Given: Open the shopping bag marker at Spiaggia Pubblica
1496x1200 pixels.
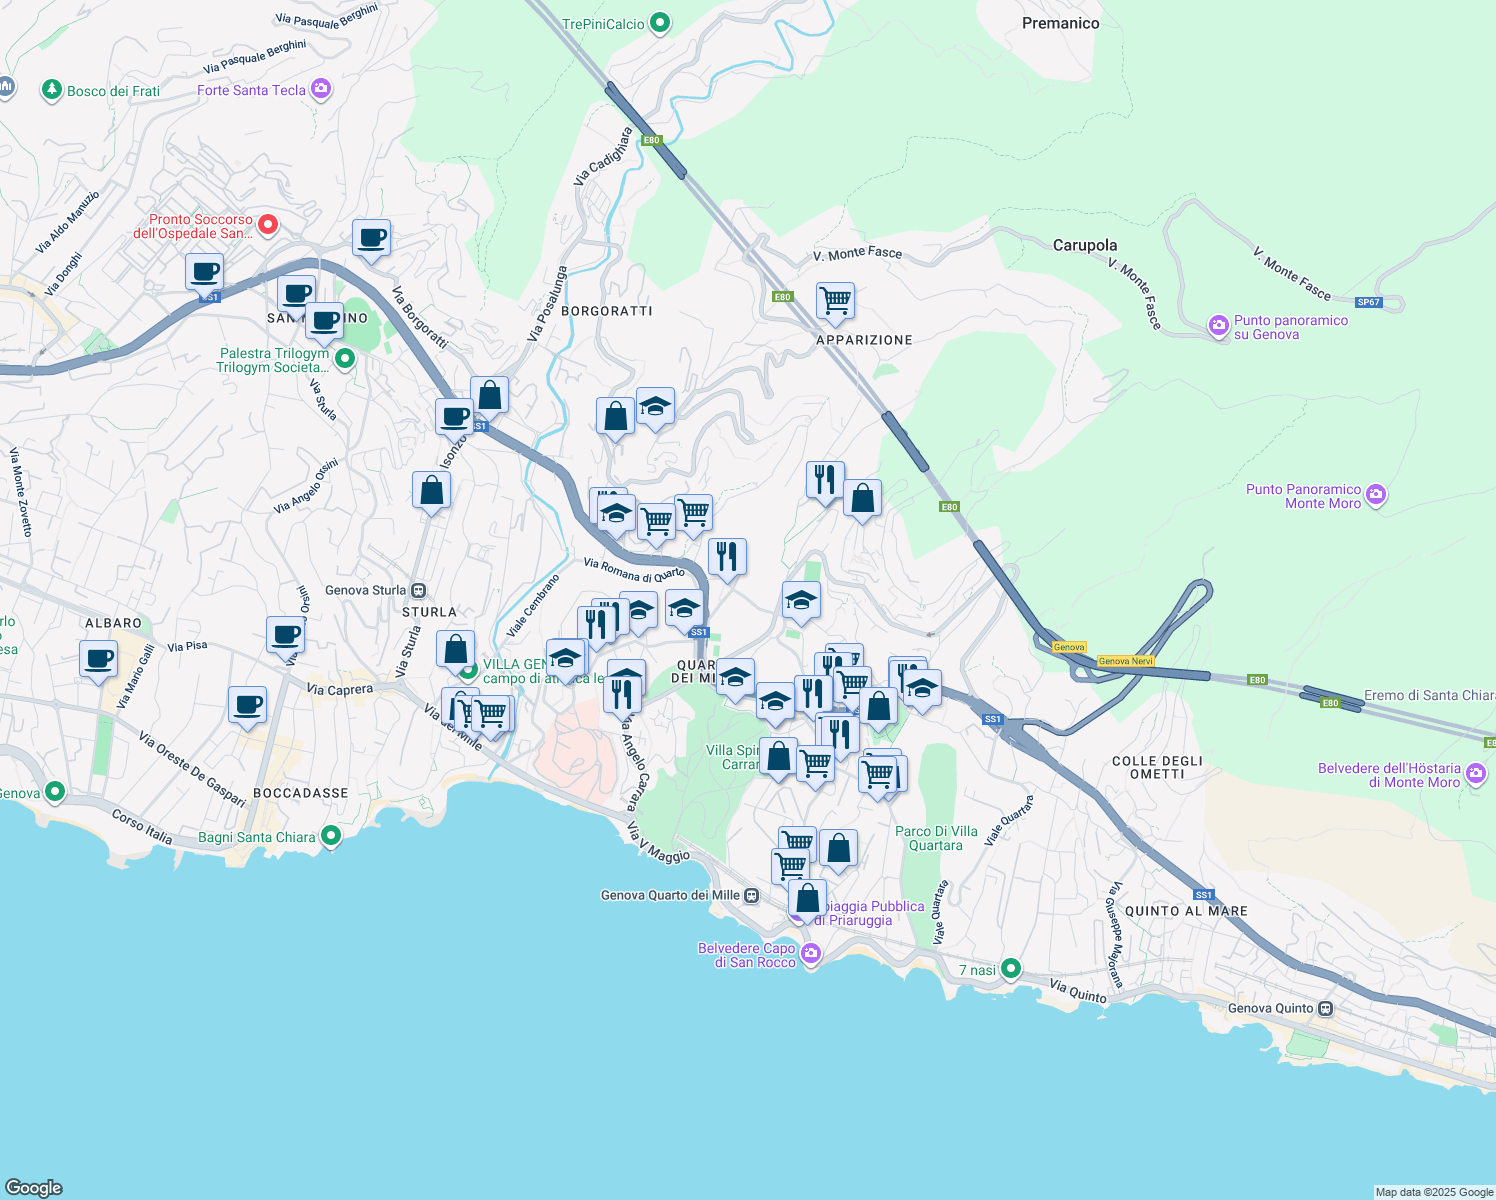Looking at the screenshot, I should click(807, 899).
